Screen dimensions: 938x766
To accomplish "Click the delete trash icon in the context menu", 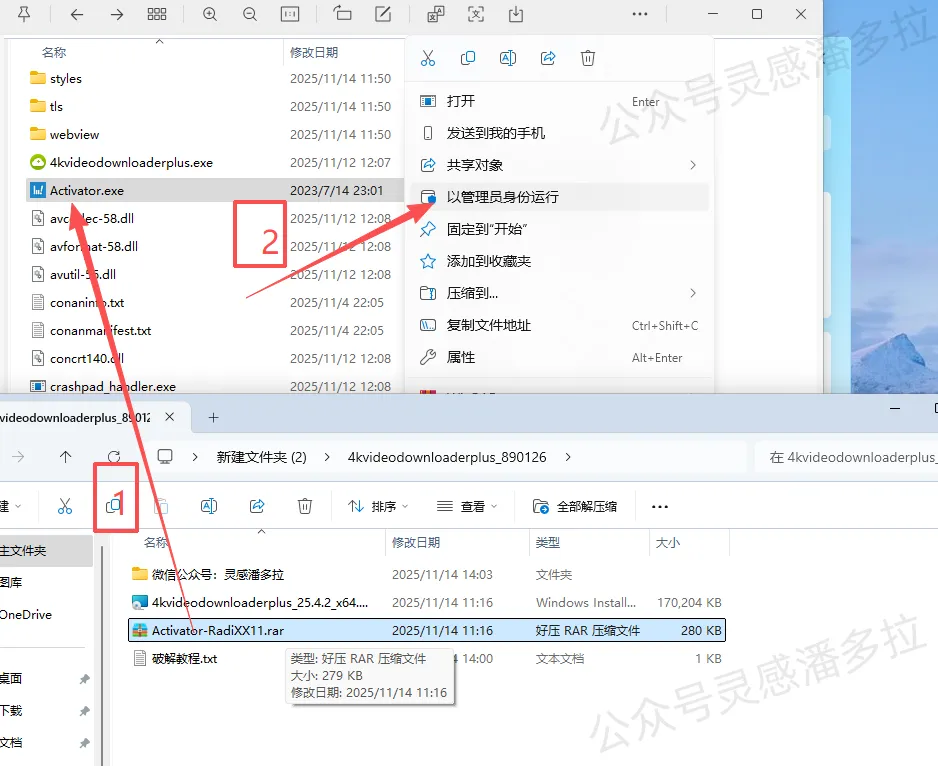I will pyautogui.click(x=588, y=58).
